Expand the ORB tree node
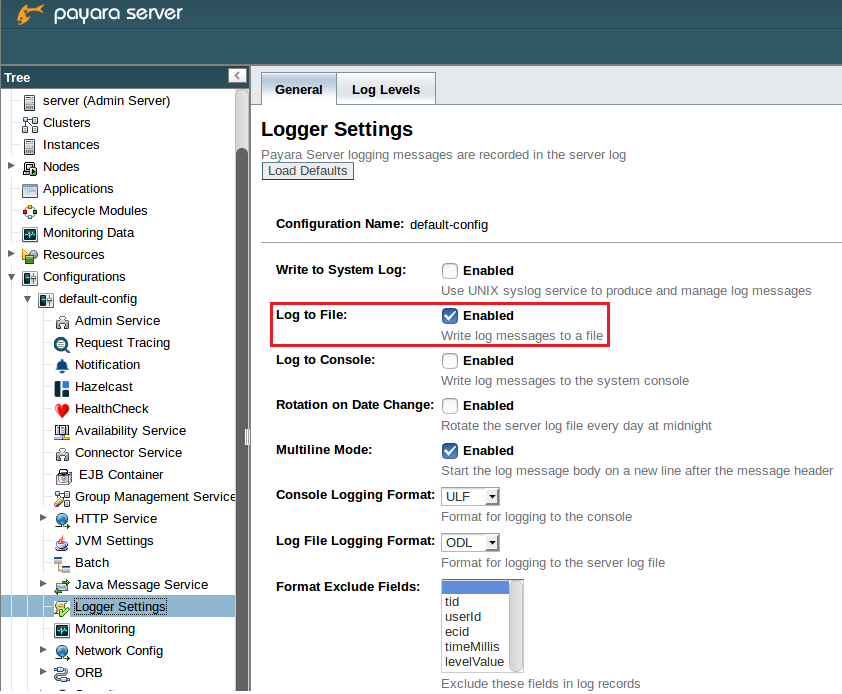Viewport: 842px width, 694px height. click(43, 671)
